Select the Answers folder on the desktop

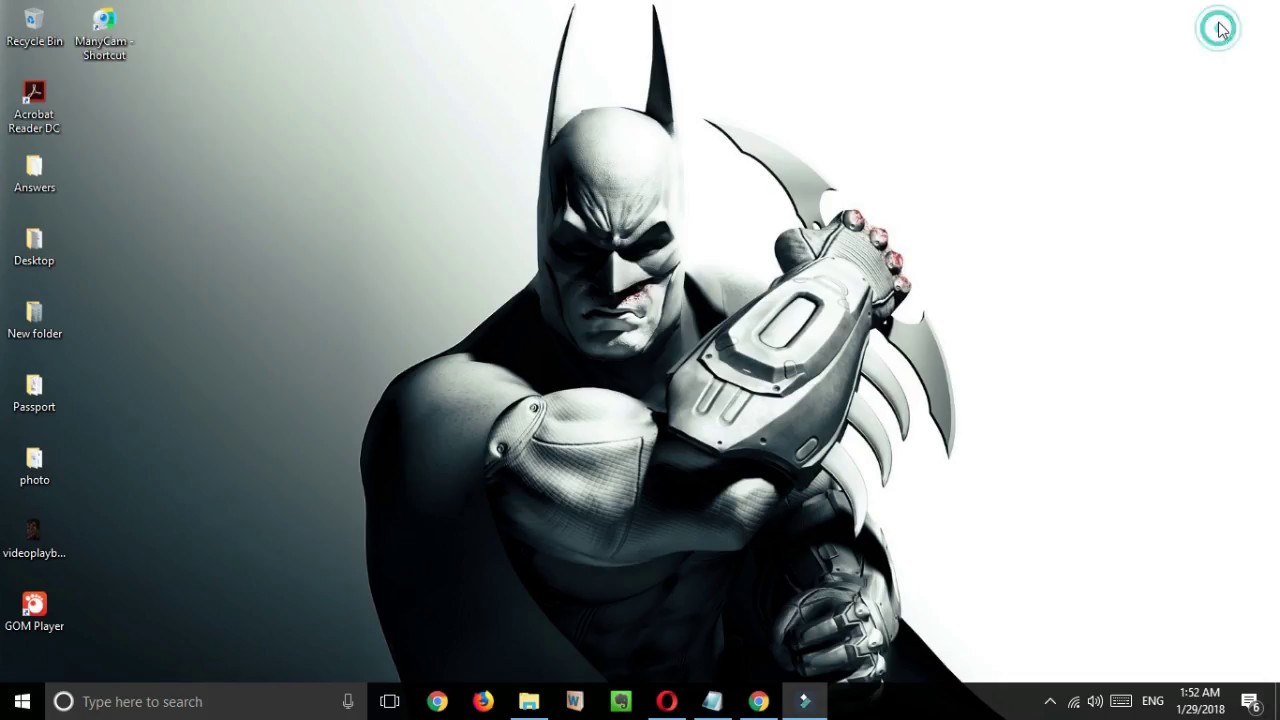[x=34, y=174]
